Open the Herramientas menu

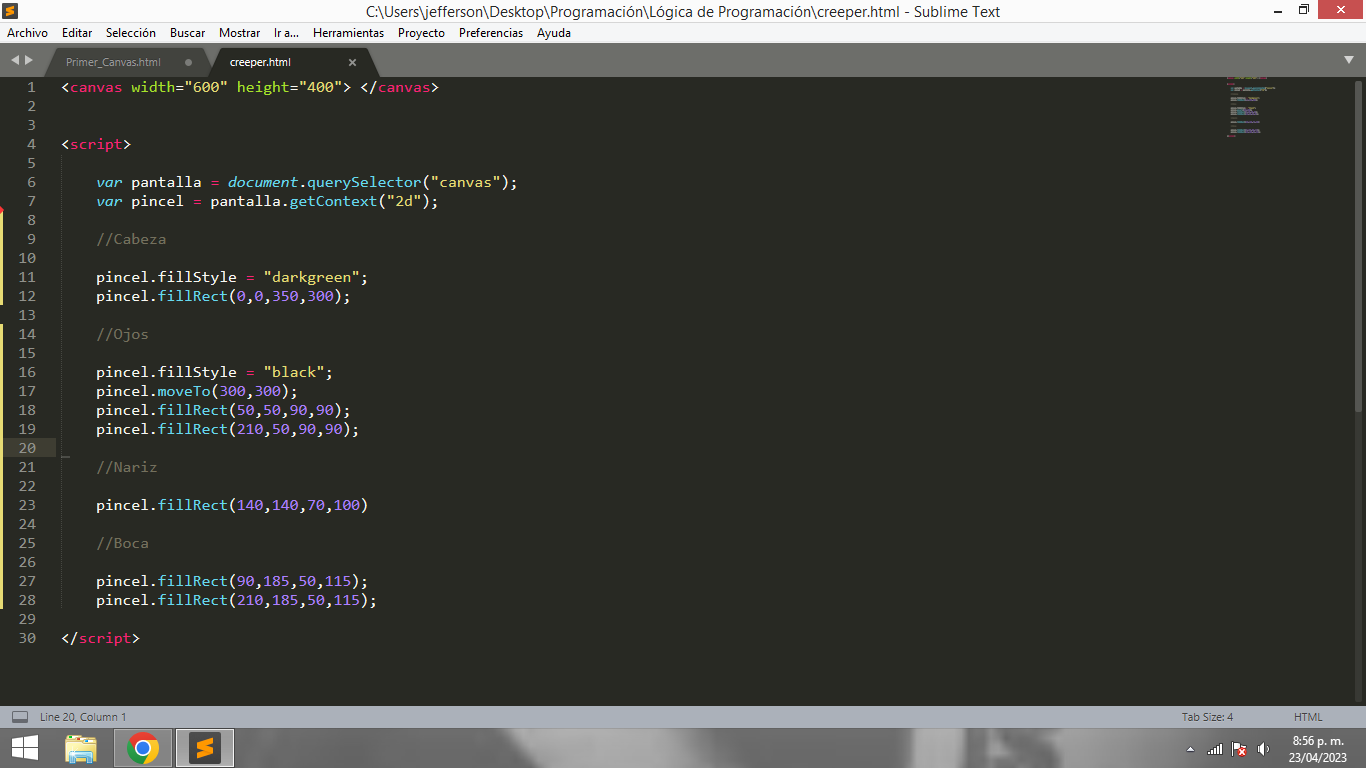tap(348, 33)
